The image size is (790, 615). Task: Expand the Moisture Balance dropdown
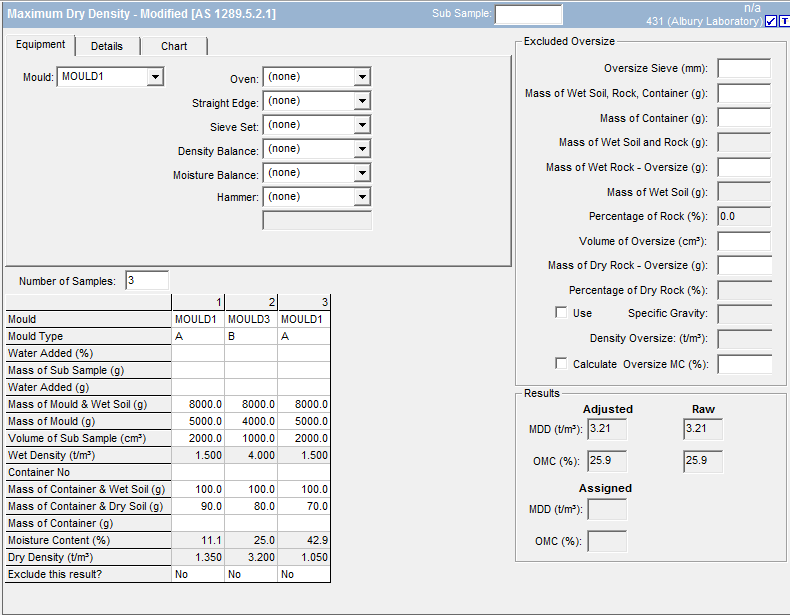tap(362, 173)
